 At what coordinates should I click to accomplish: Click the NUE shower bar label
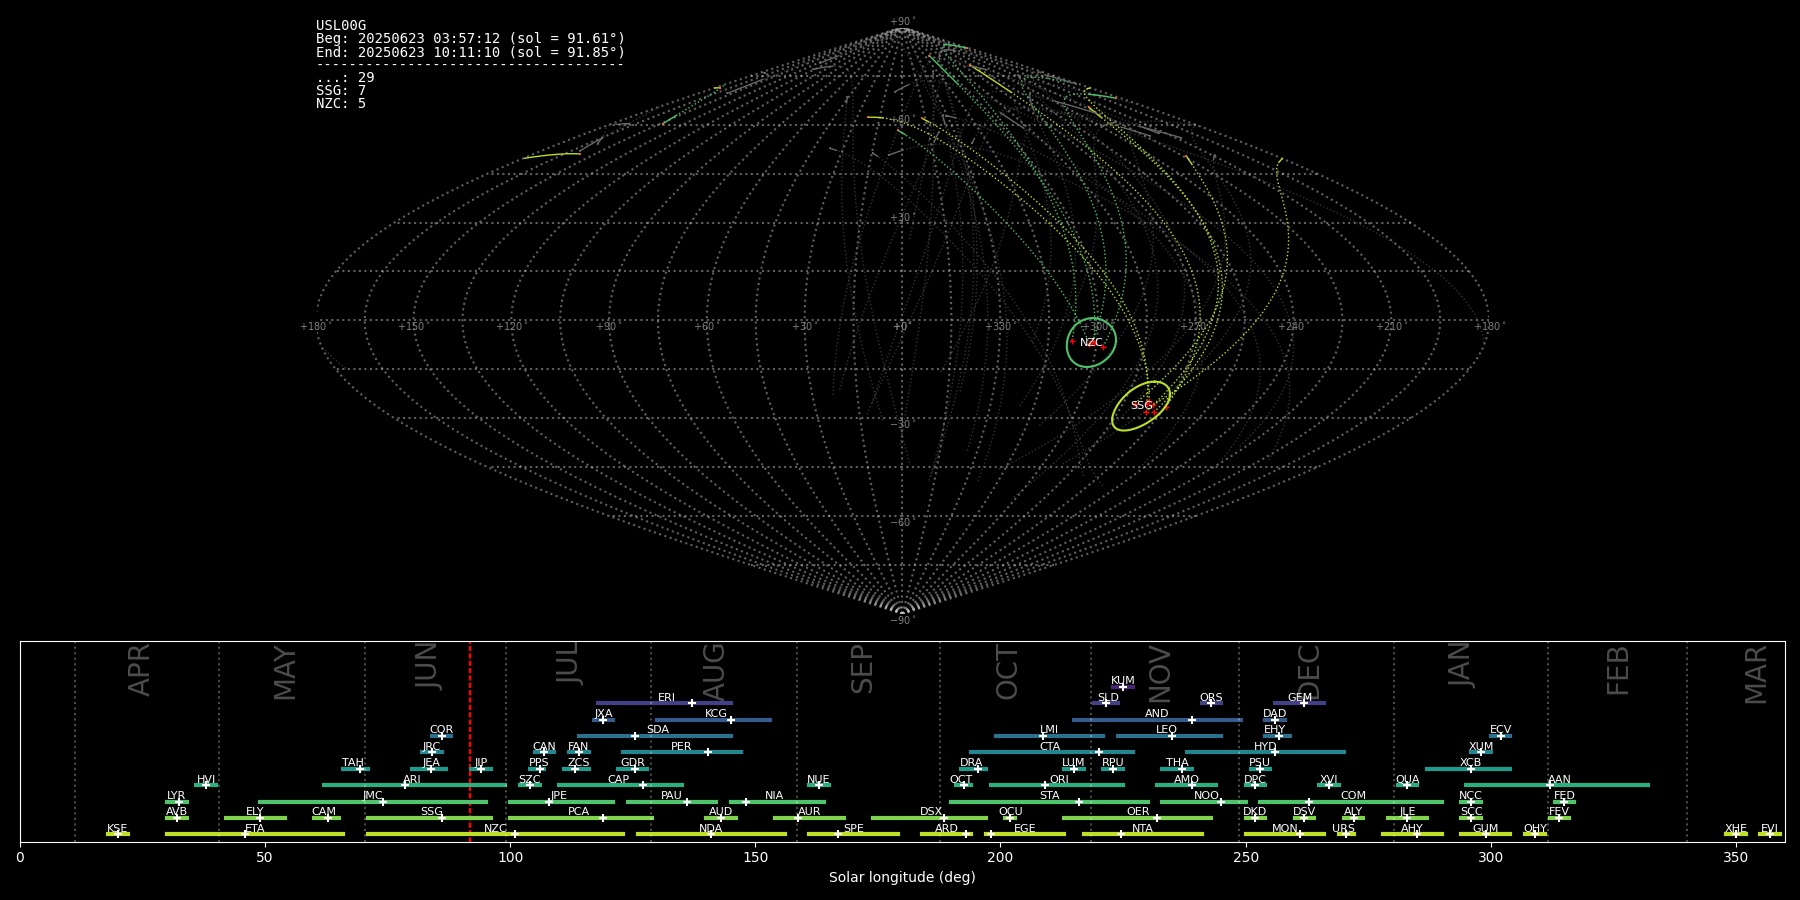point(818,780)
